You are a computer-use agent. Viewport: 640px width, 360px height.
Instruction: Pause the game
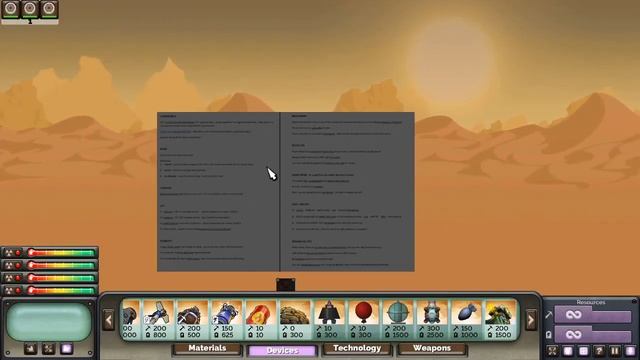tap(614, 351)
